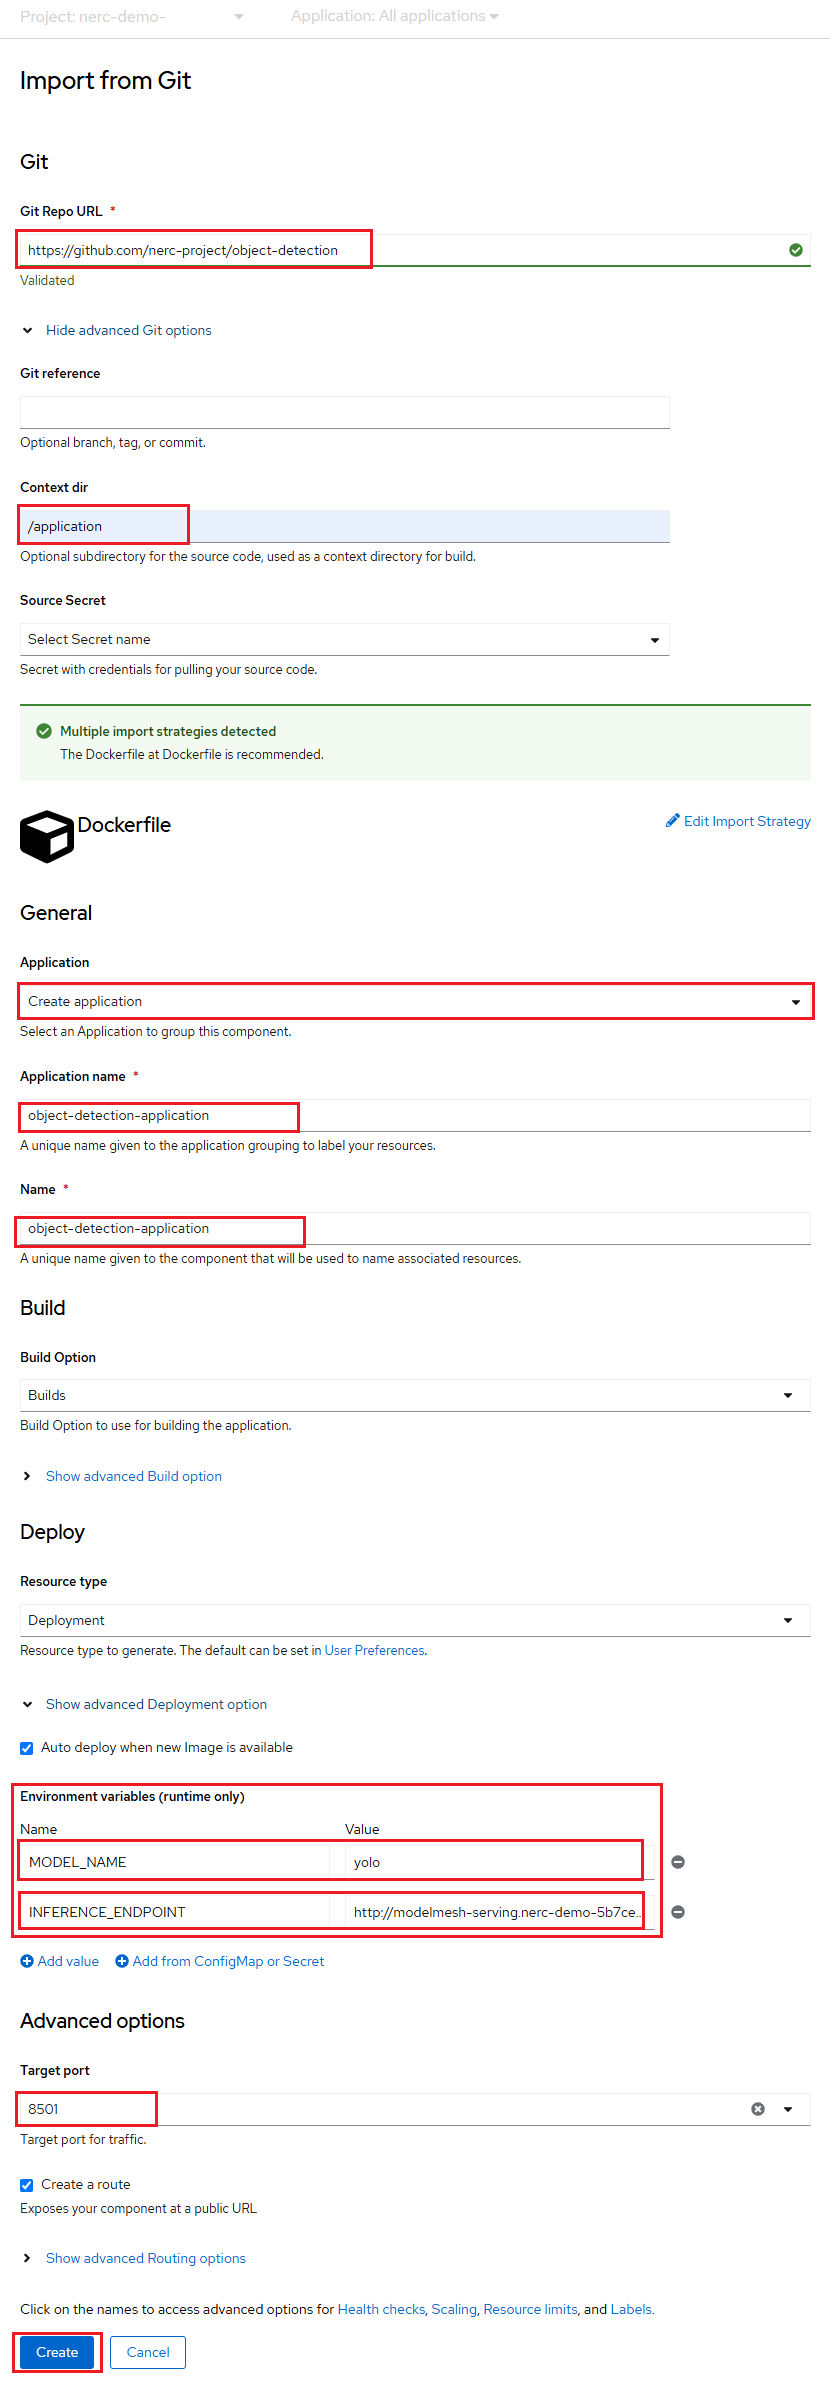This screenshot has height=2381, width=830.
Task: Open the Project selector menu
Action: tap(132, 17)
